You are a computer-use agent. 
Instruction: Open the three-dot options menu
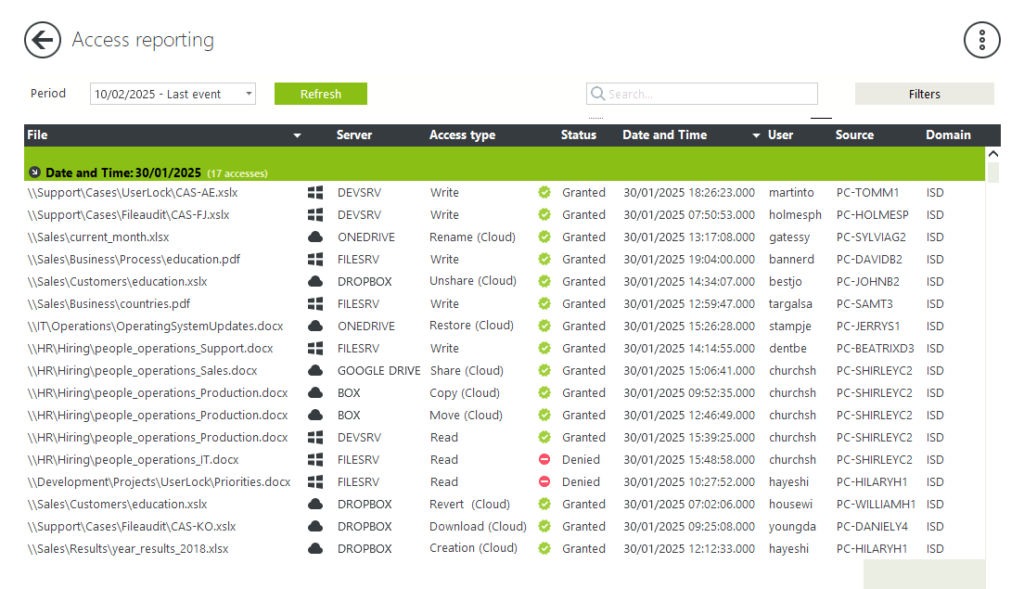pos(981,40)
